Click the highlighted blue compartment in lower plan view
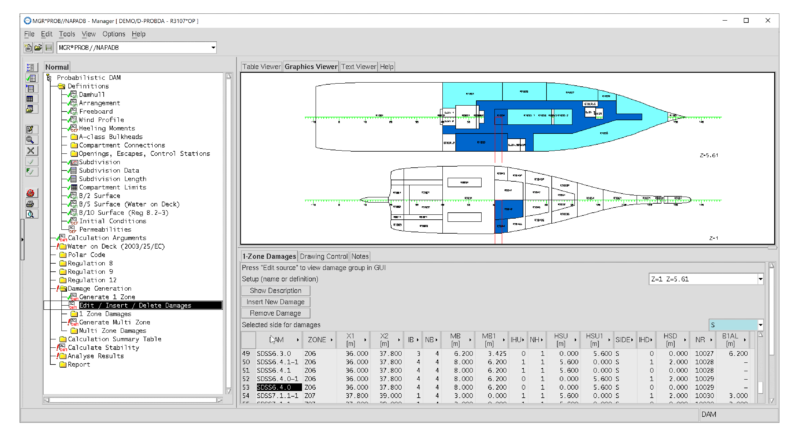800x442 pixels. tap(508, 210)
